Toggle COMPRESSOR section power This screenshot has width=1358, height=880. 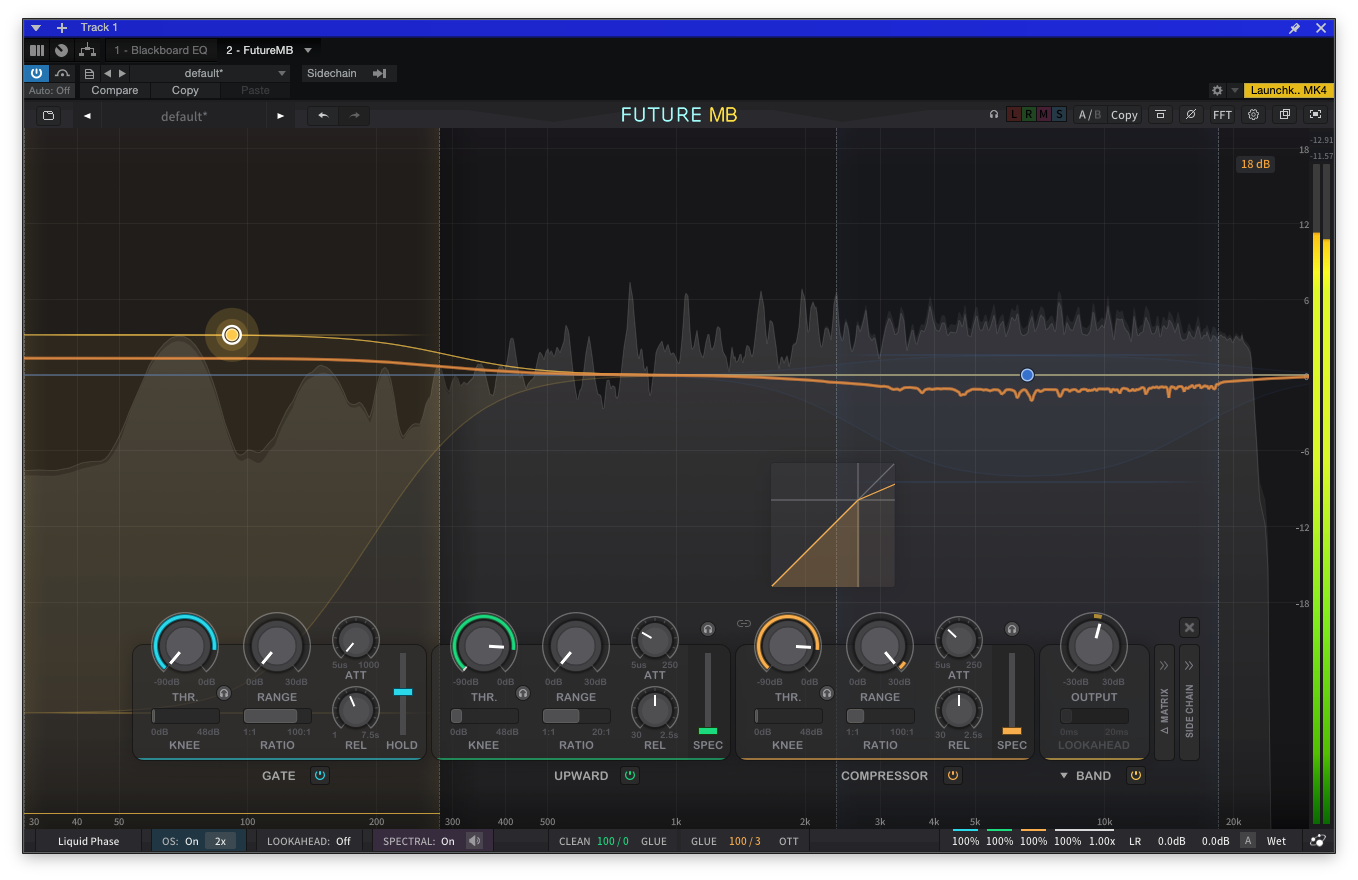pyautogui.click(x=953, y=775)
